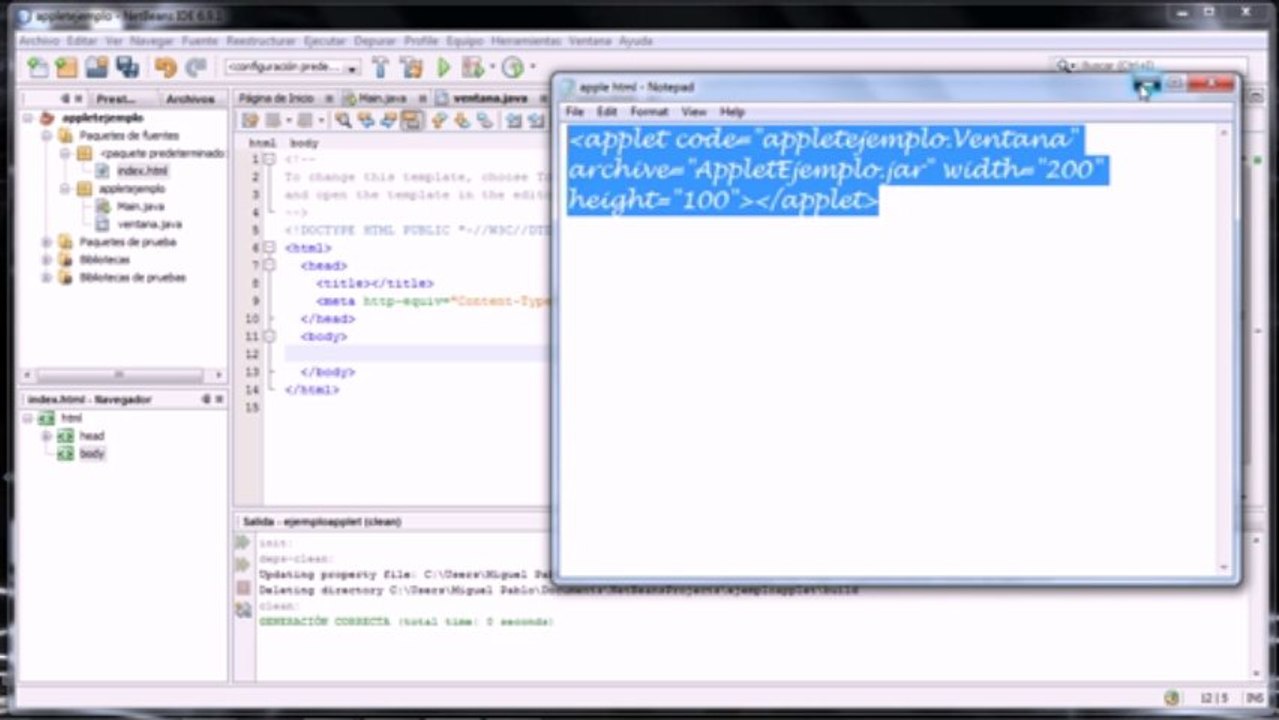This screenshot has height=720, width=1279.
Task: Open Notepad's Help menu
Action: 733,112
